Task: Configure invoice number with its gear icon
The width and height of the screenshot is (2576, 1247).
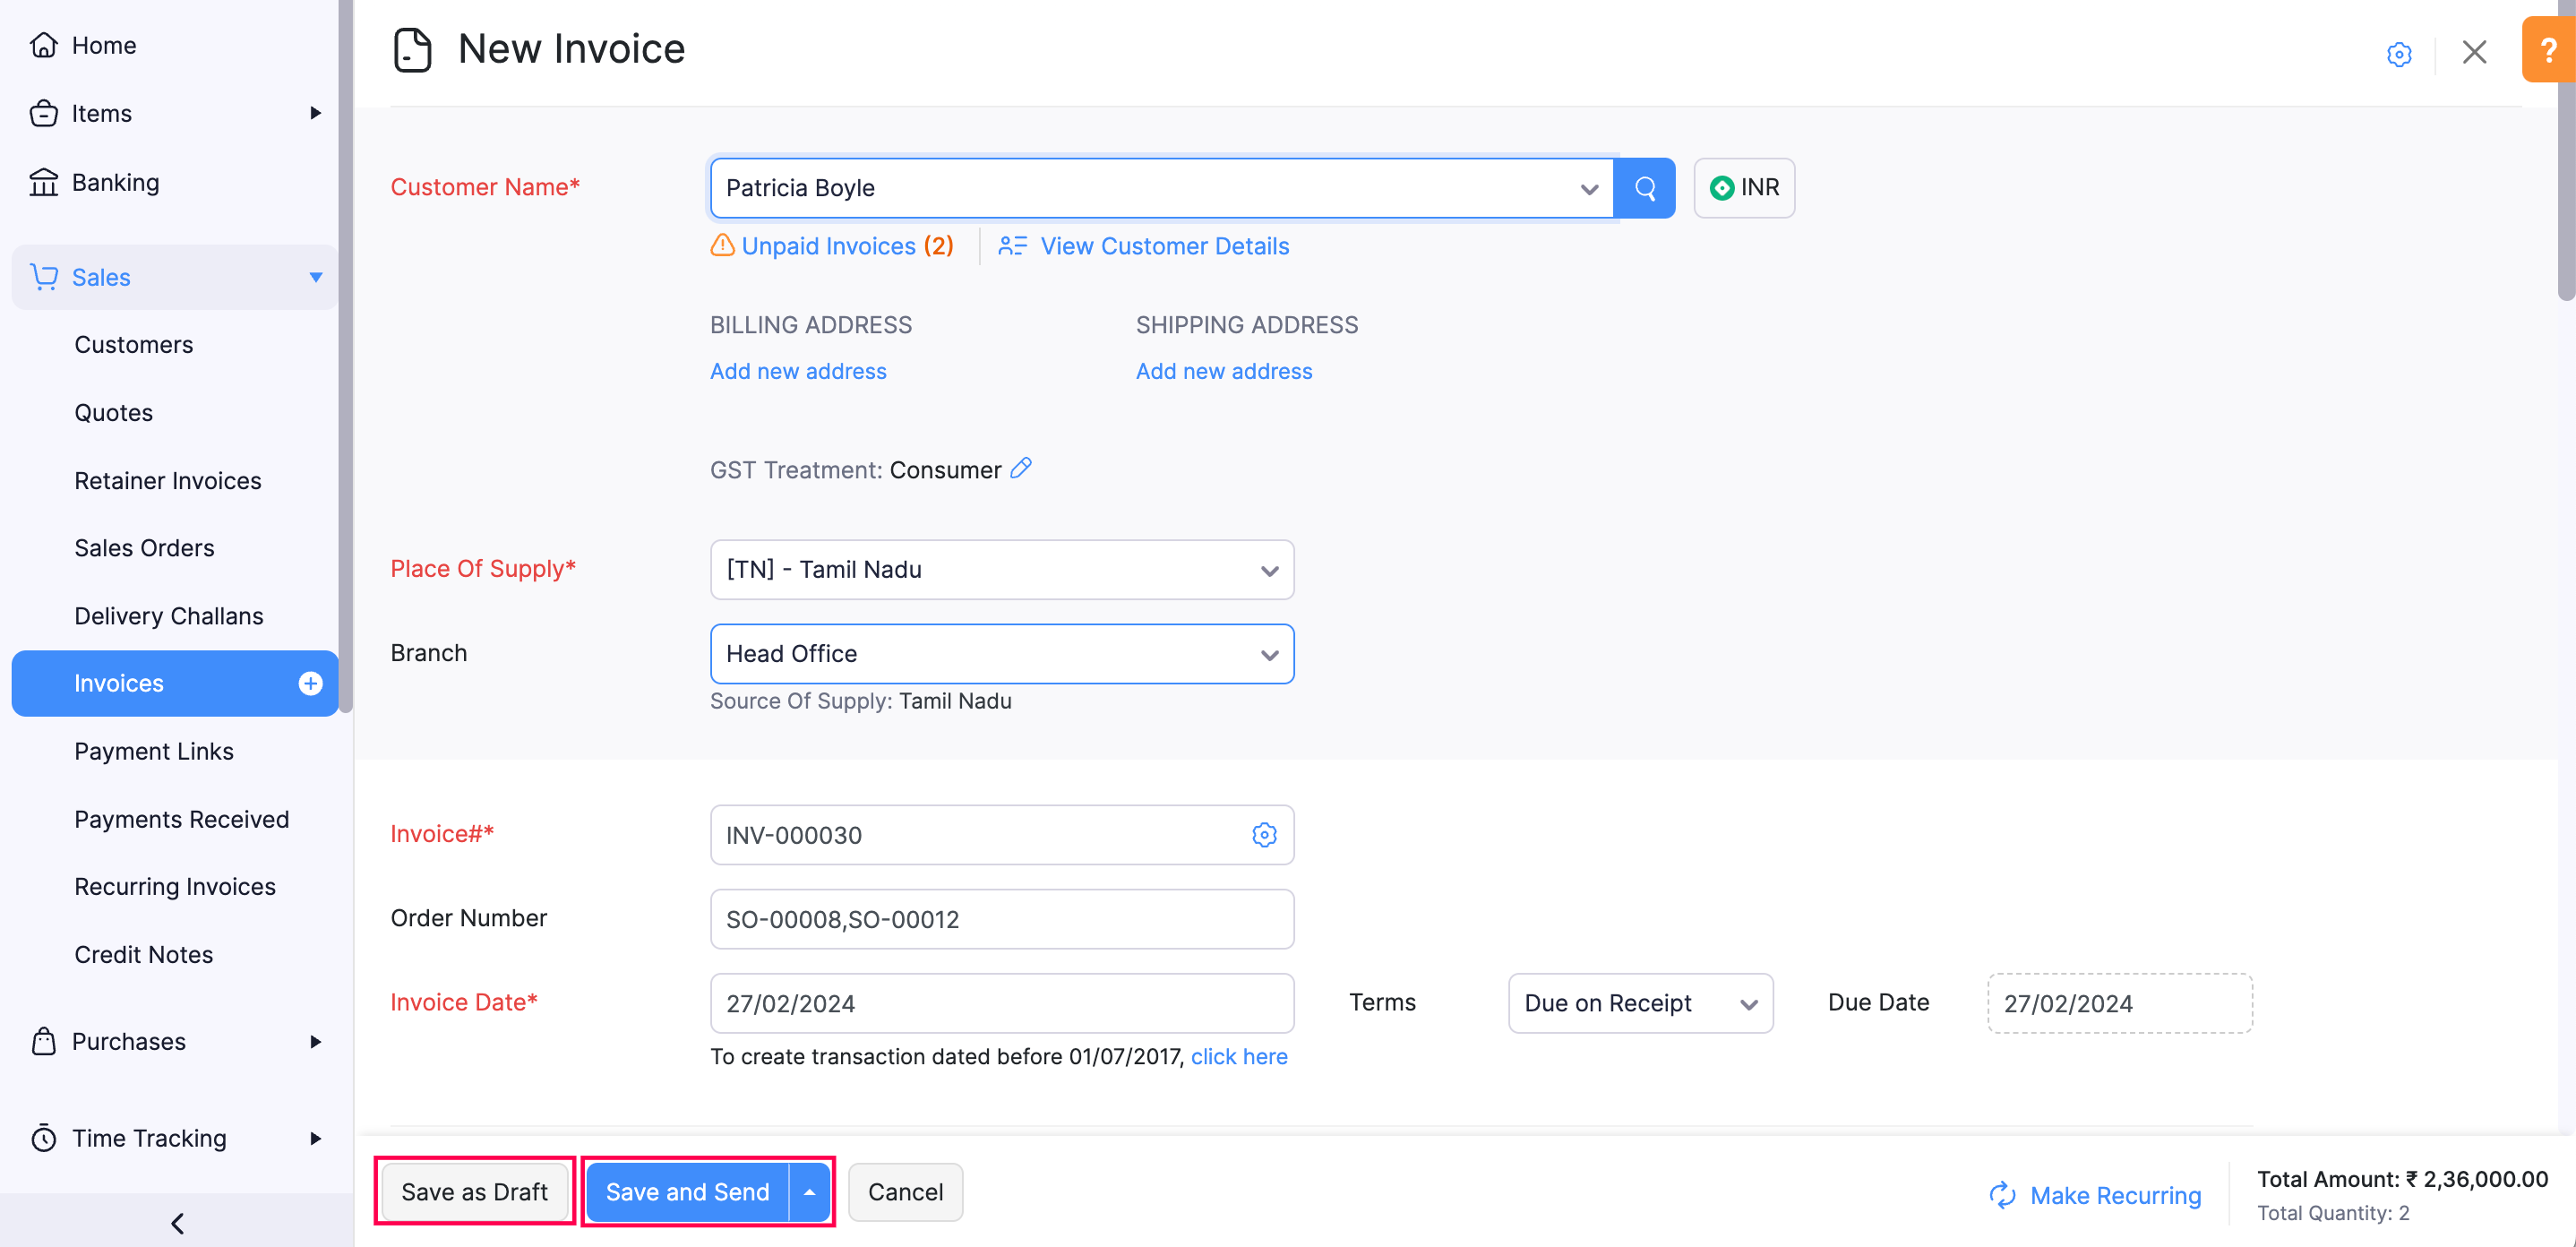Action: (1264, 835)
